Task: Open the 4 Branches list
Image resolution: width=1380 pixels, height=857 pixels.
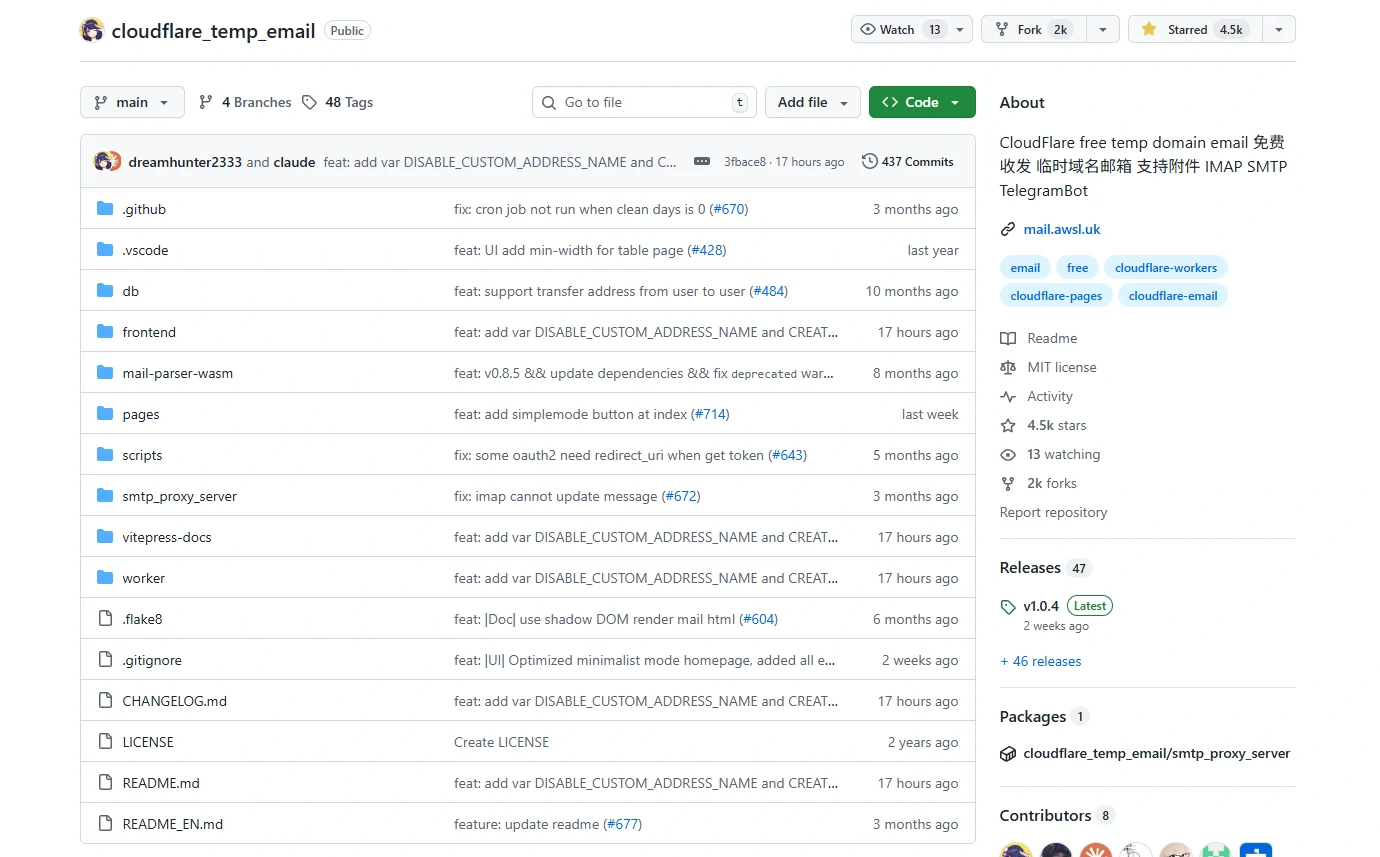Action: [x=245, y=102]
